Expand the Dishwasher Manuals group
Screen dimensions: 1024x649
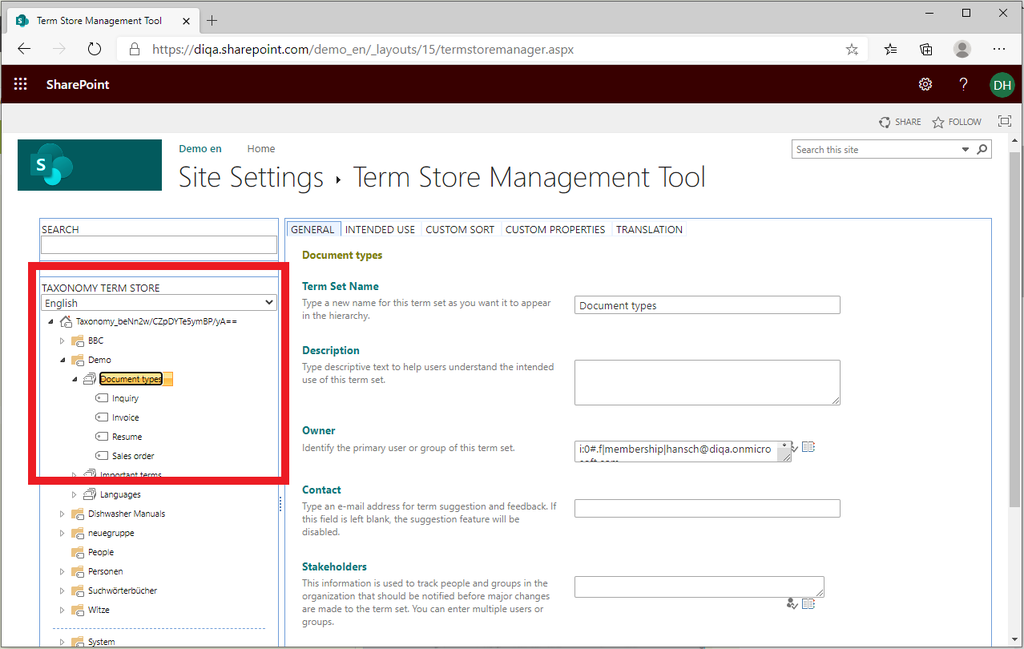coord(62,514)
